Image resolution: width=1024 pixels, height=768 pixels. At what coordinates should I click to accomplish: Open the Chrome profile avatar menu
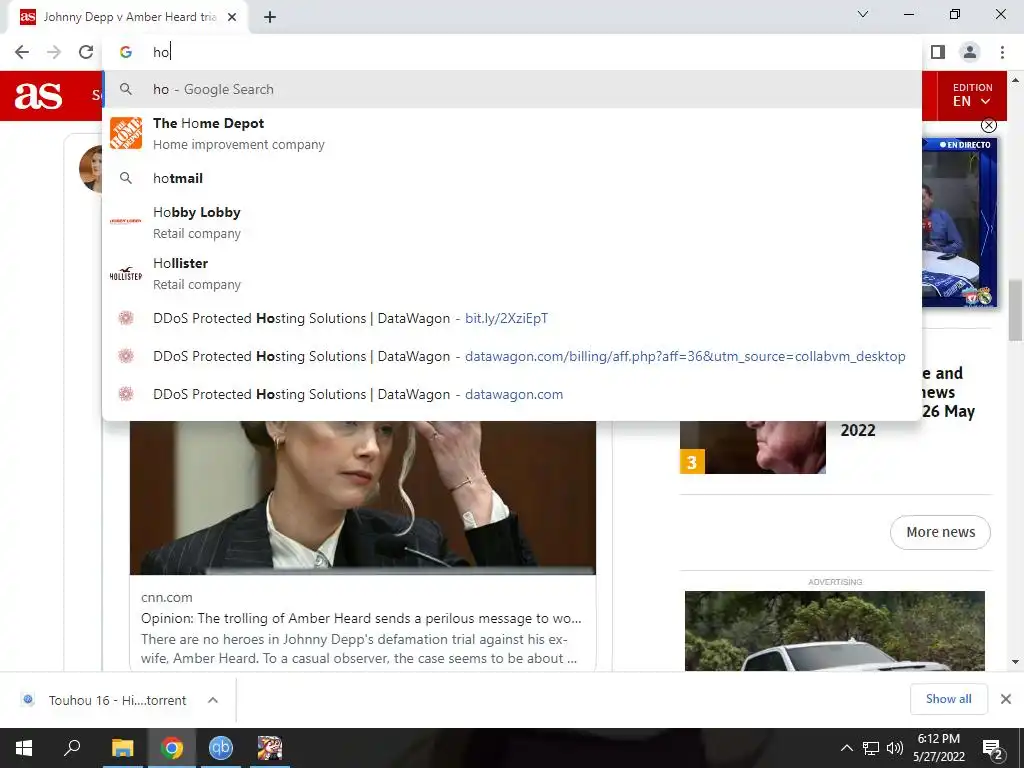click(x=970, y=52)
